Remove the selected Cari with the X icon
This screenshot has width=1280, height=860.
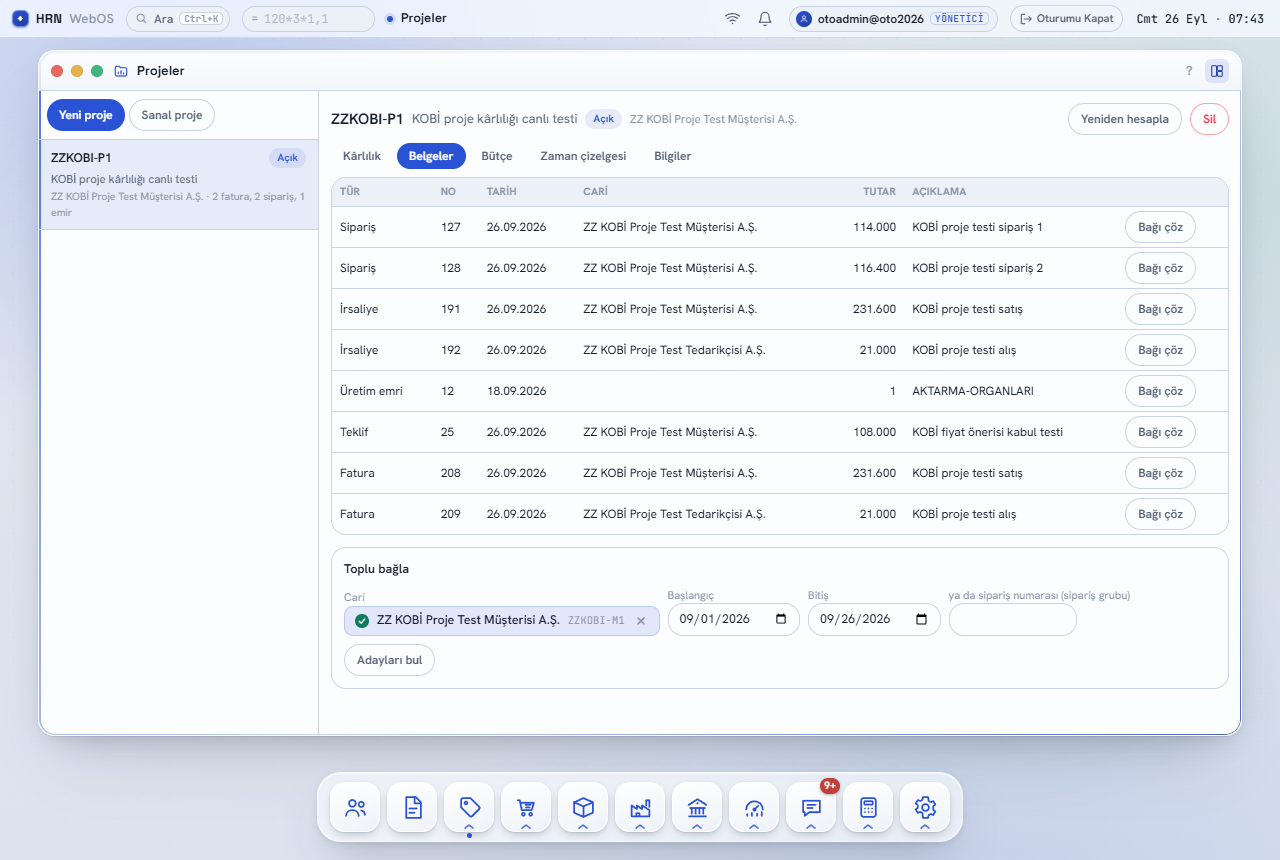point(641,621)
